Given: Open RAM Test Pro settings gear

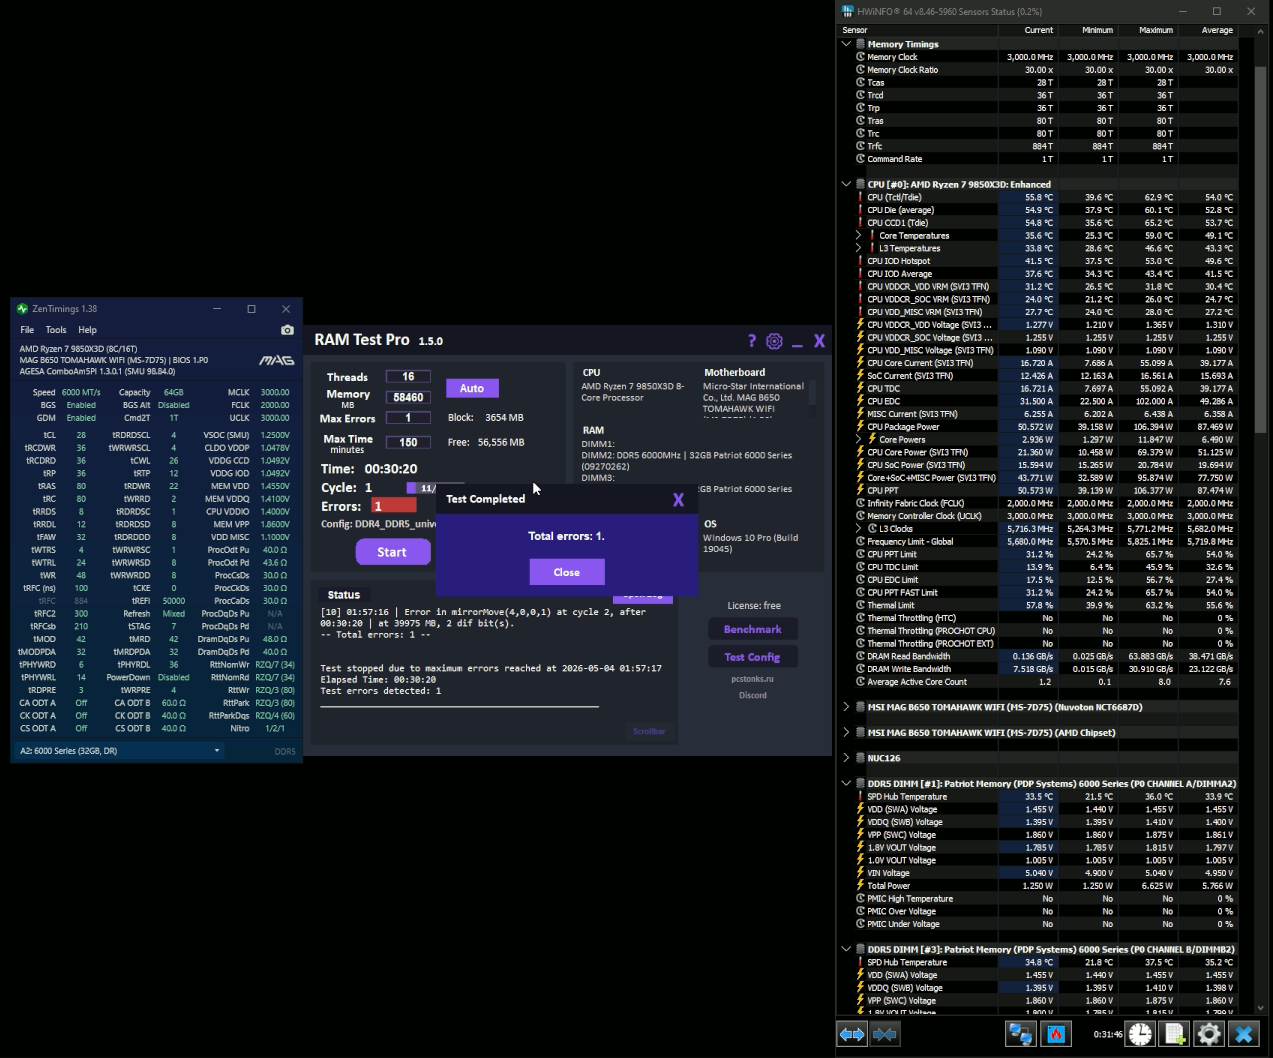Looking at the screenshot, I should 774,341.
